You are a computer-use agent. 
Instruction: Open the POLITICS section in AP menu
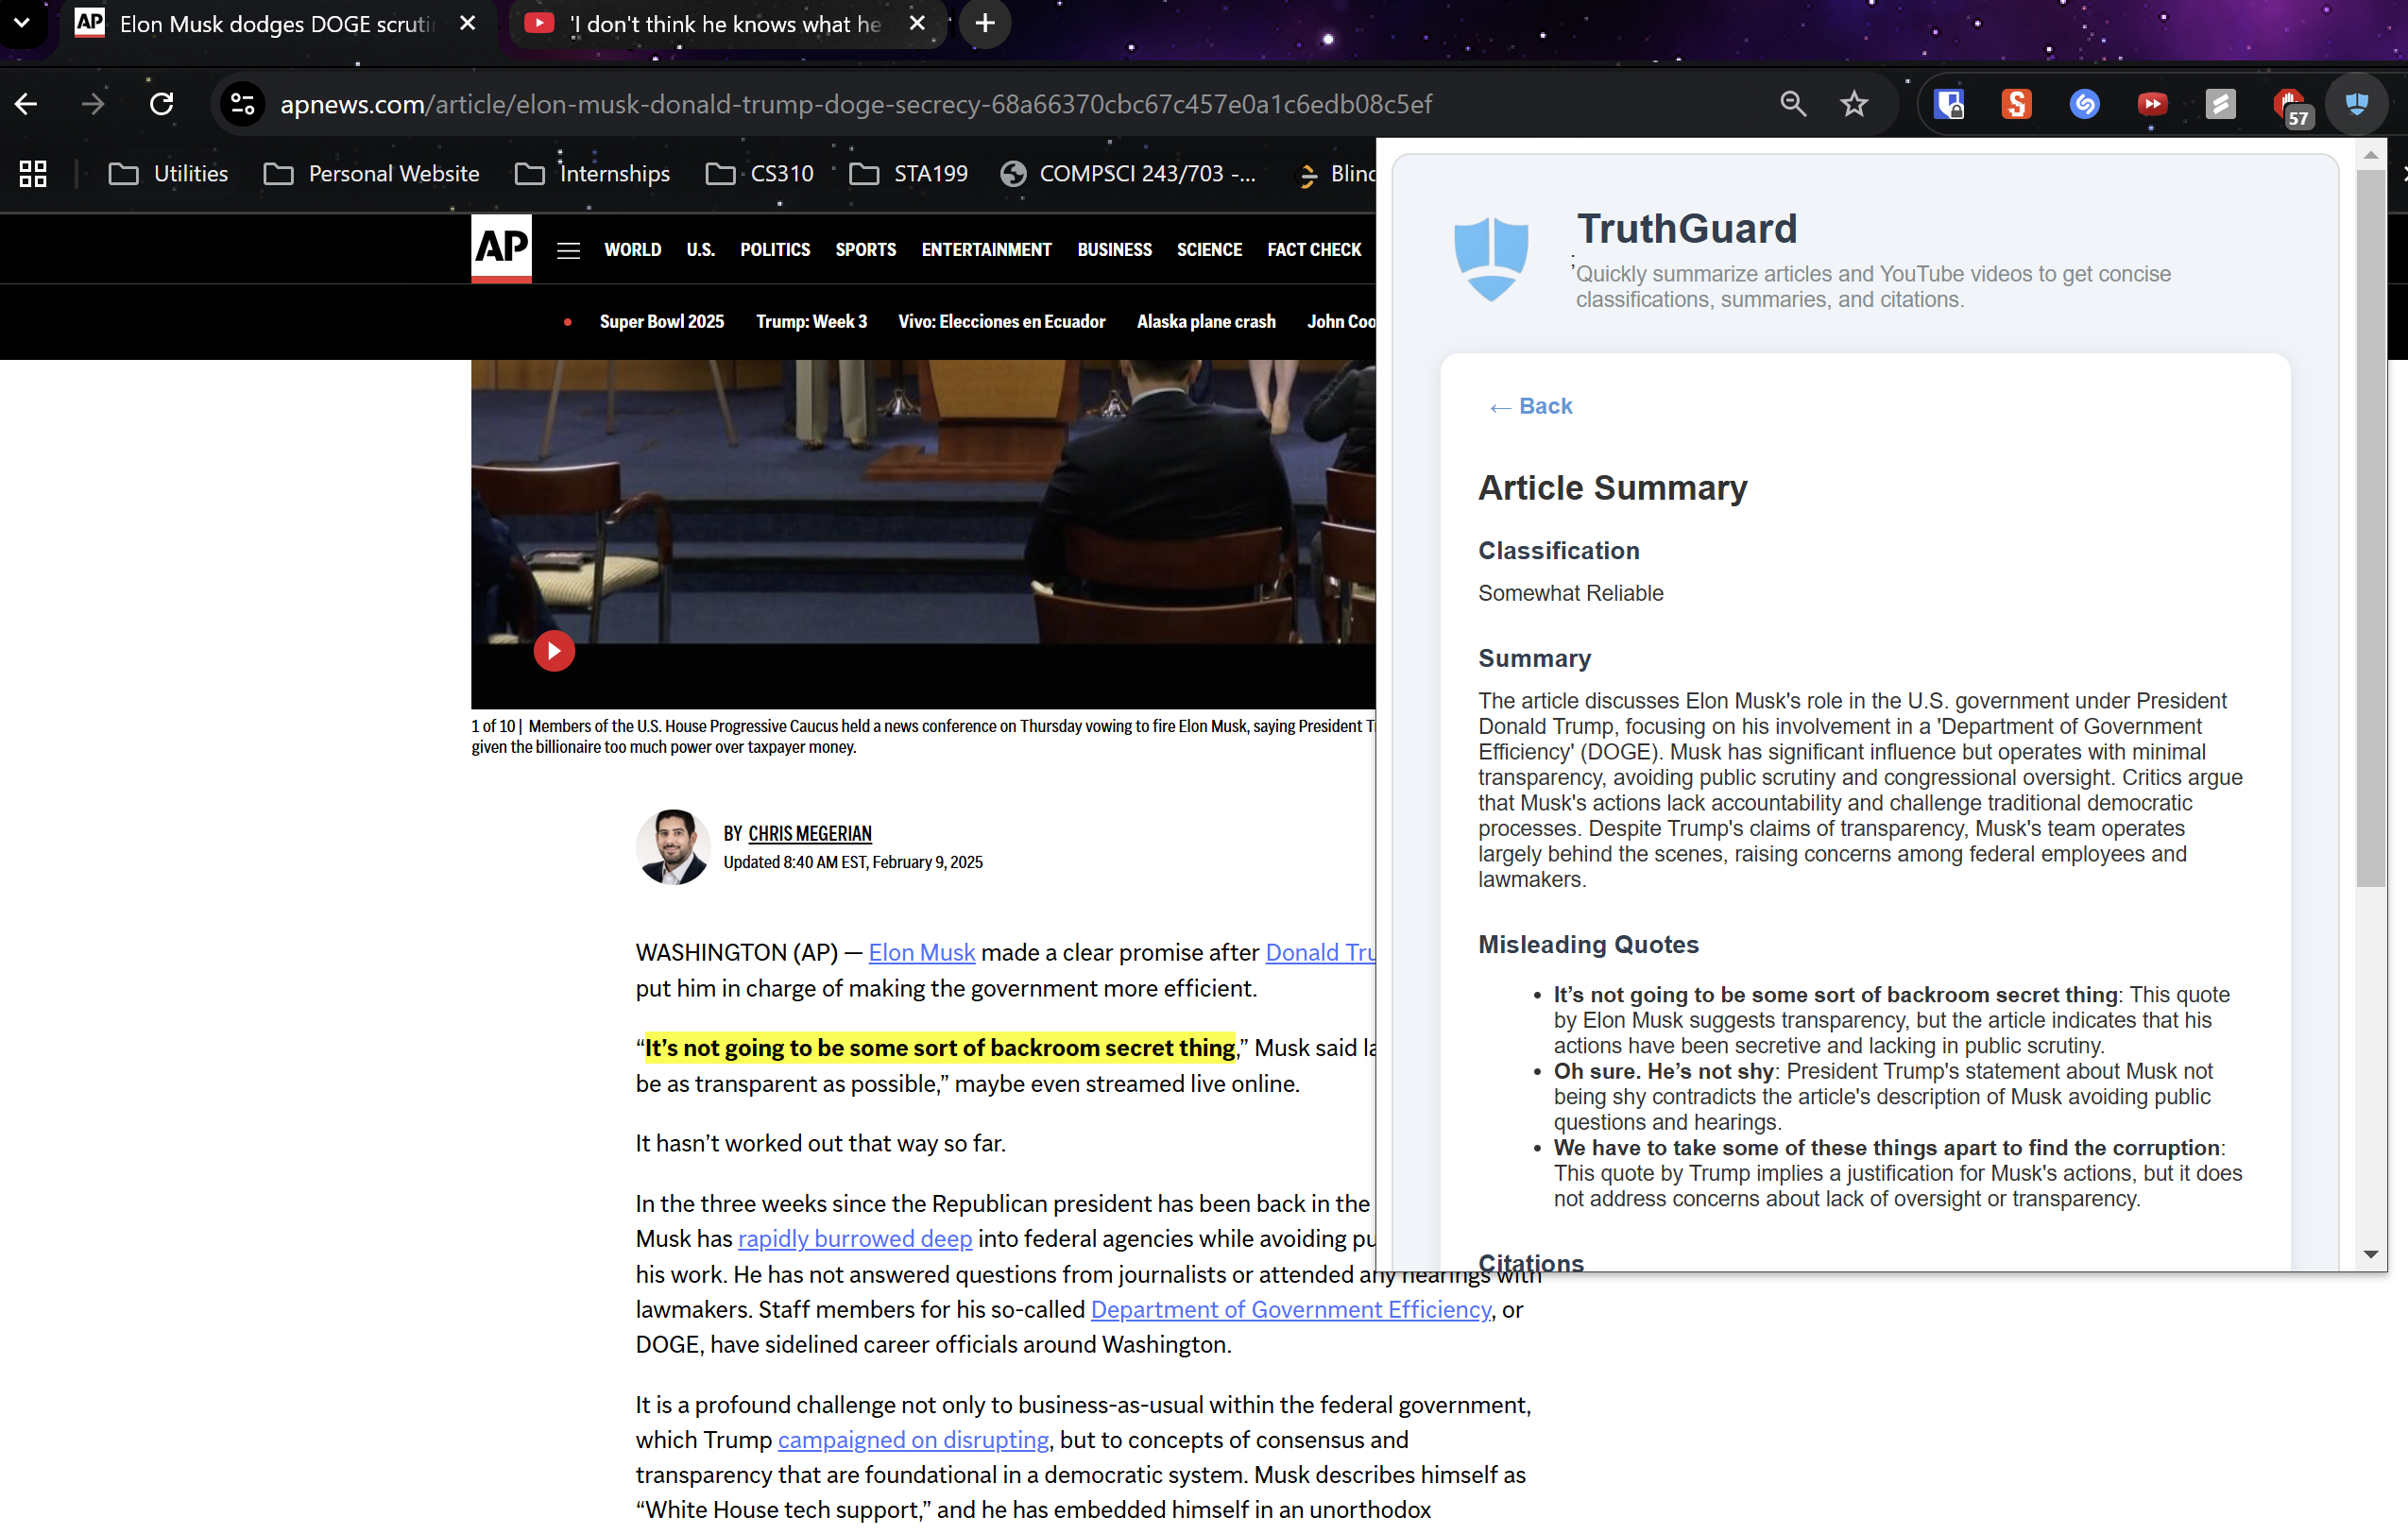coord(775,250)
